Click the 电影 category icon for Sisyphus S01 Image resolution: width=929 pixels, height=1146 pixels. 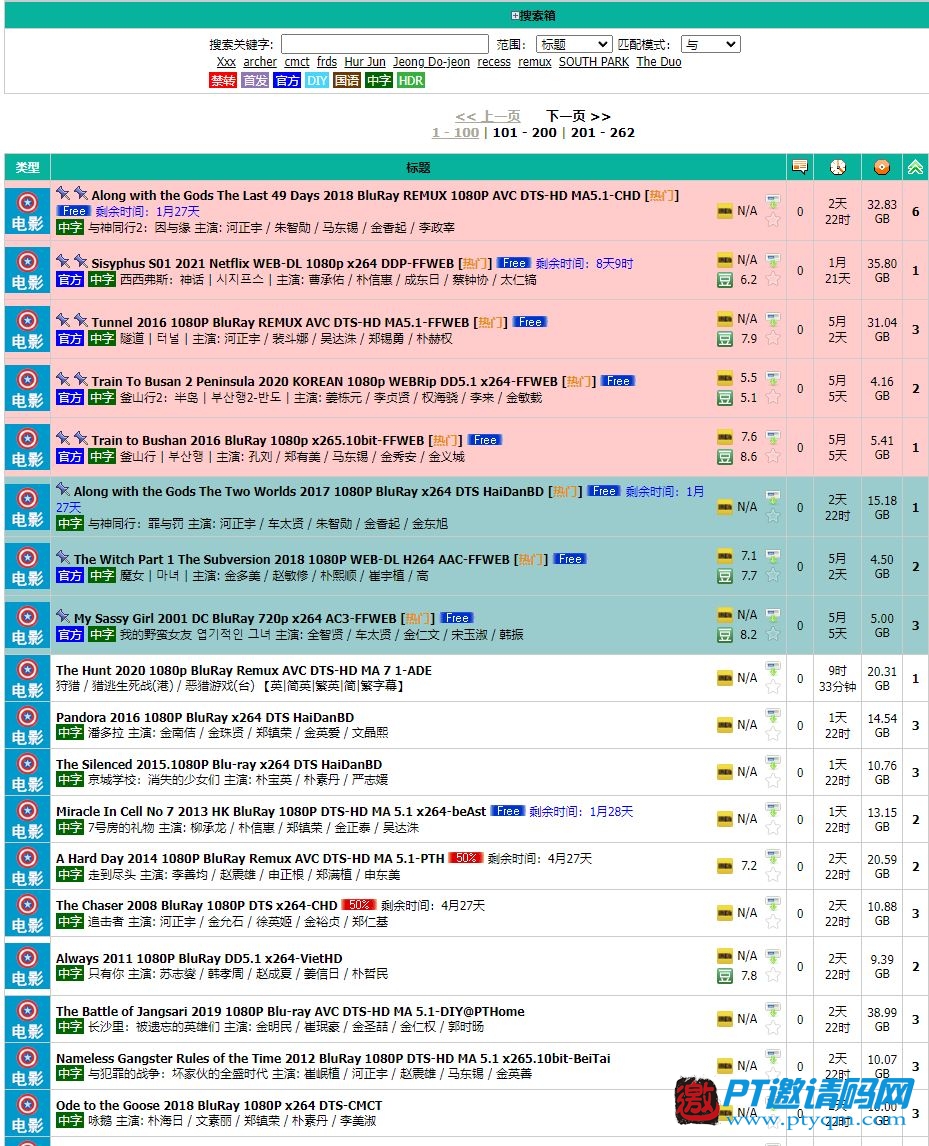(27, 270)
